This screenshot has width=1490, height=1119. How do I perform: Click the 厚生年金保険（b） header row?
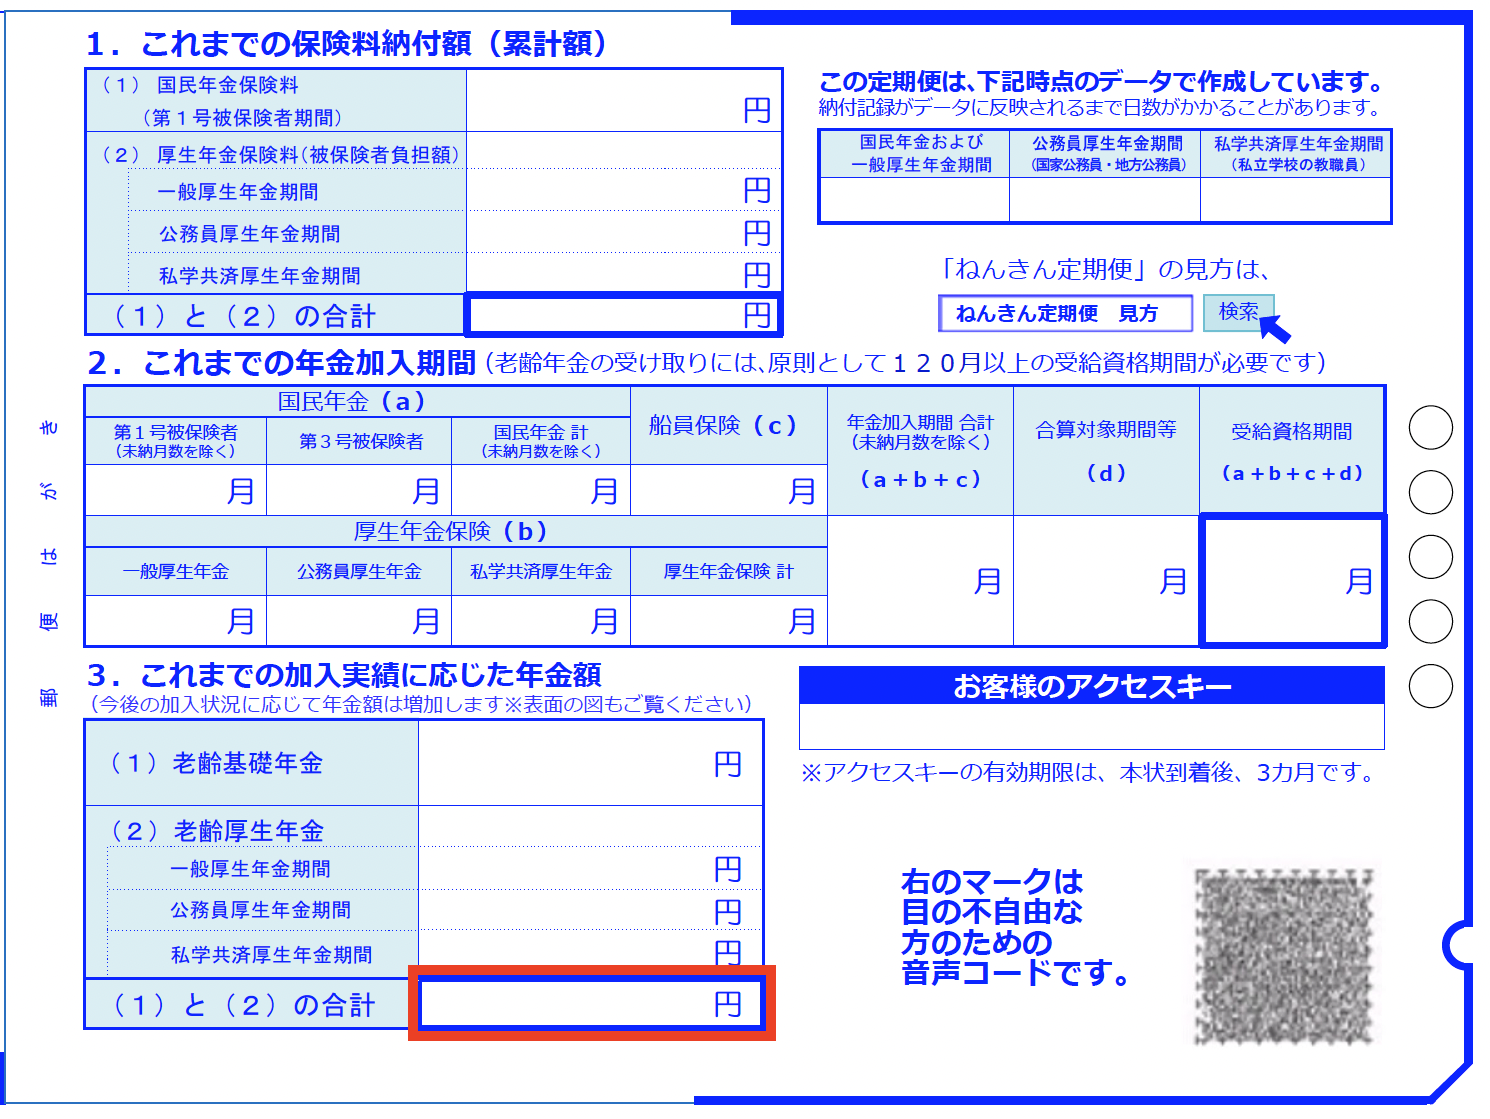[456, 532]
